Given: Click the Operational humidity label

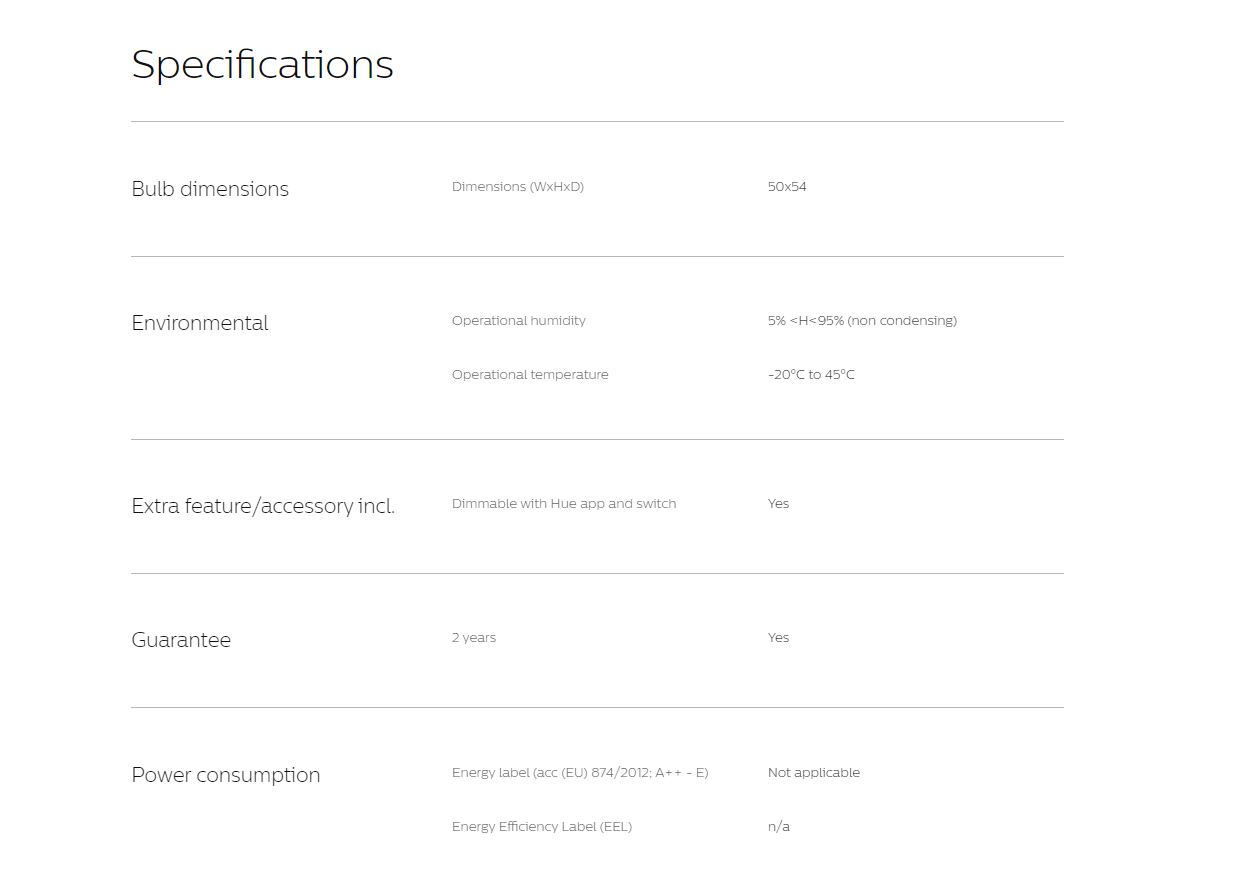Looking at the screenshot, I should click(518, 321).
